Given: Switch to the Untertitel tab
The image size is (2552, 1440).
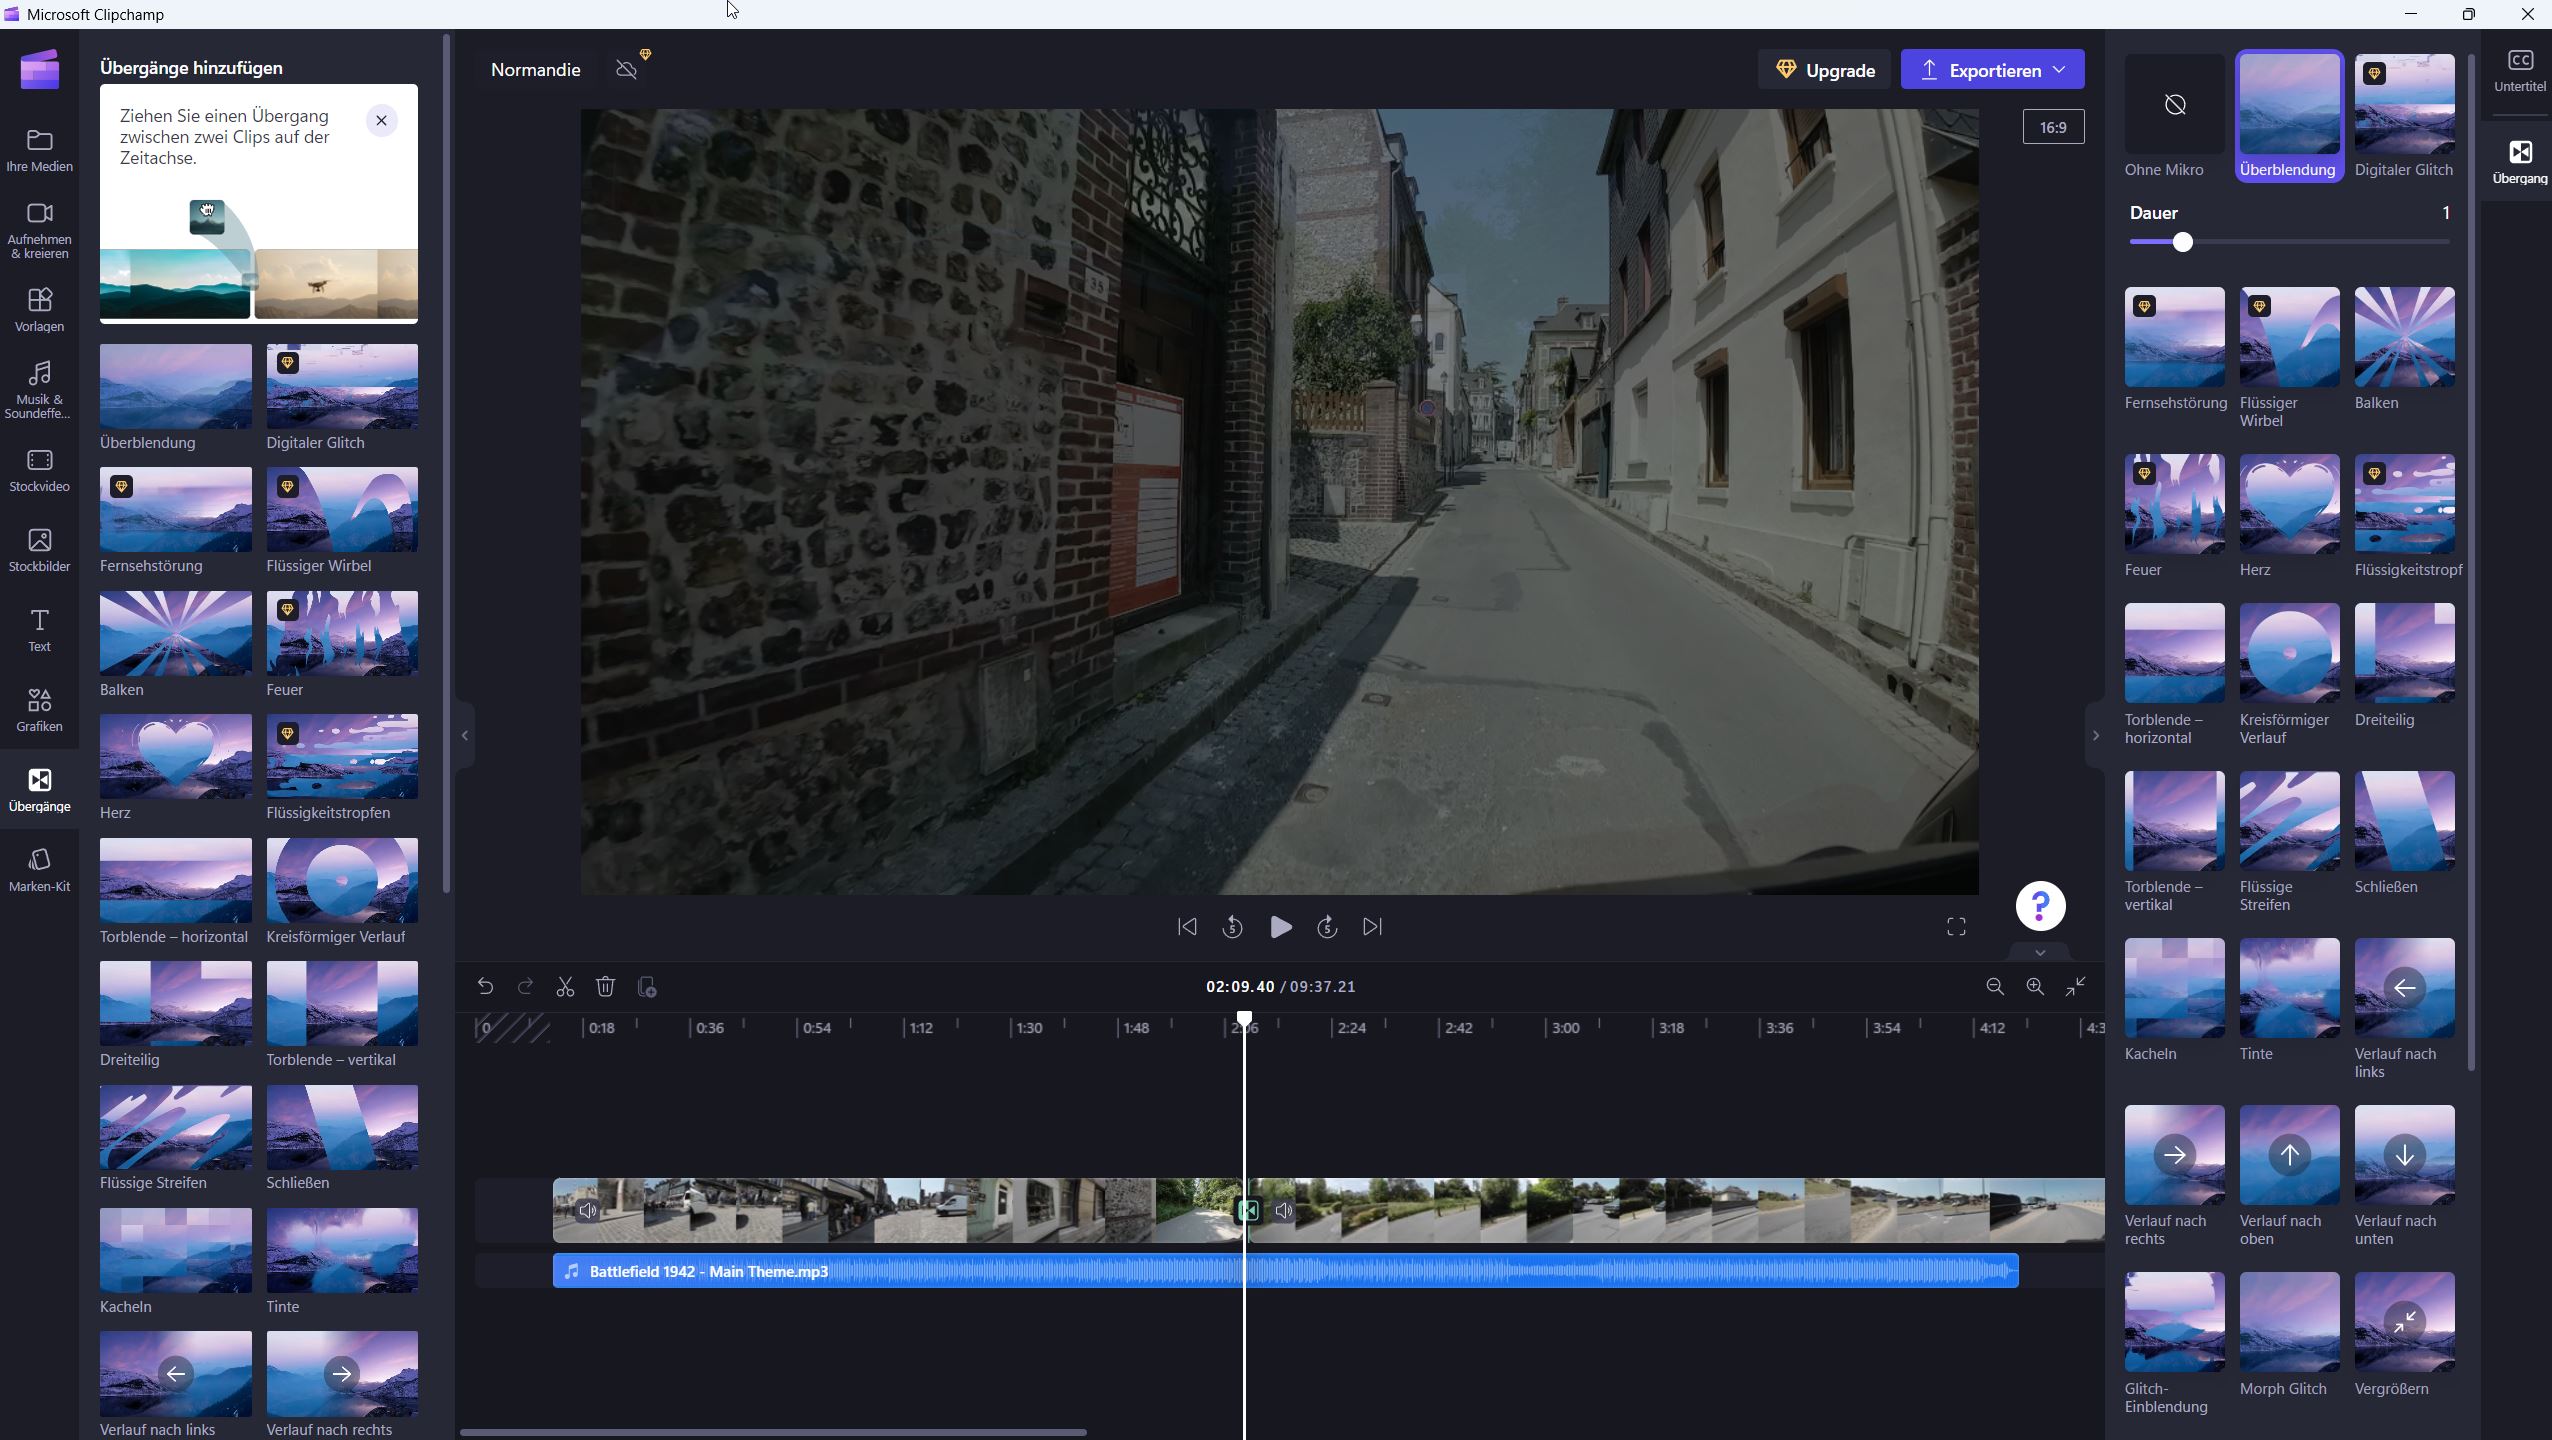Looking at the screenshot, I should click(x=2519, y=70).
